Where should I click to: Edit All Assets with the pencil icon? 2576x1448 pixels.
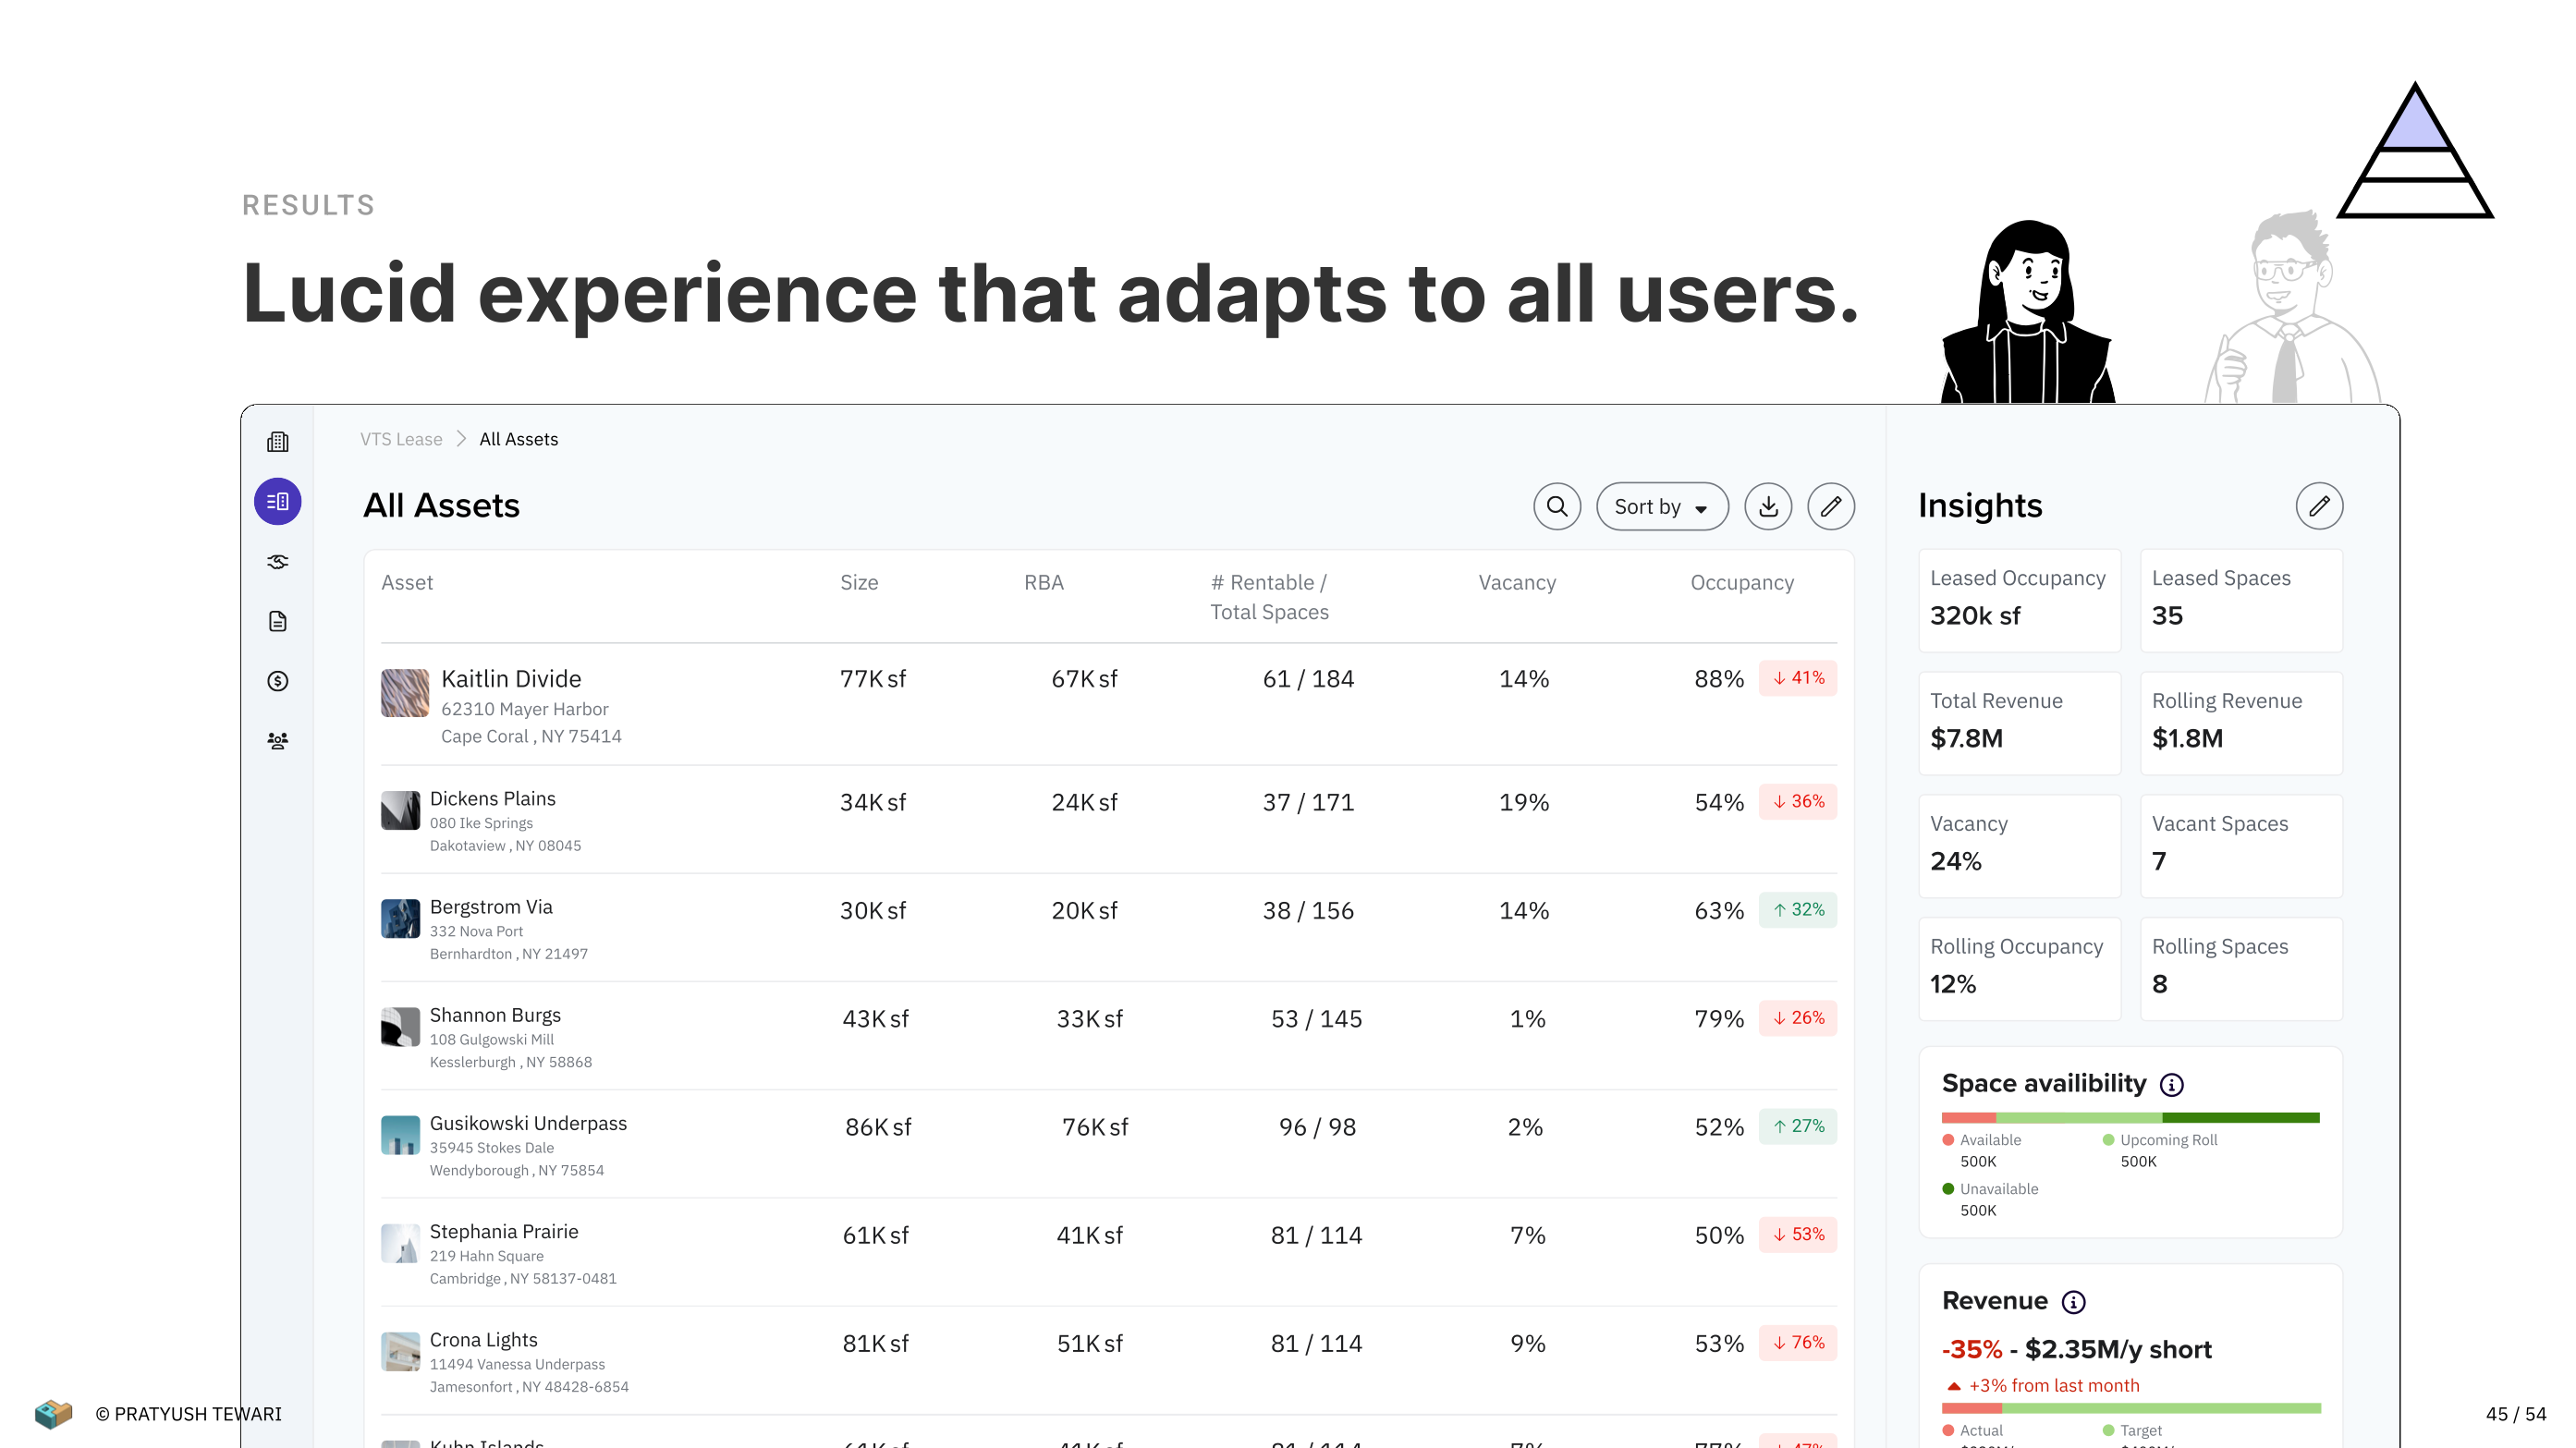point(1831,506)
